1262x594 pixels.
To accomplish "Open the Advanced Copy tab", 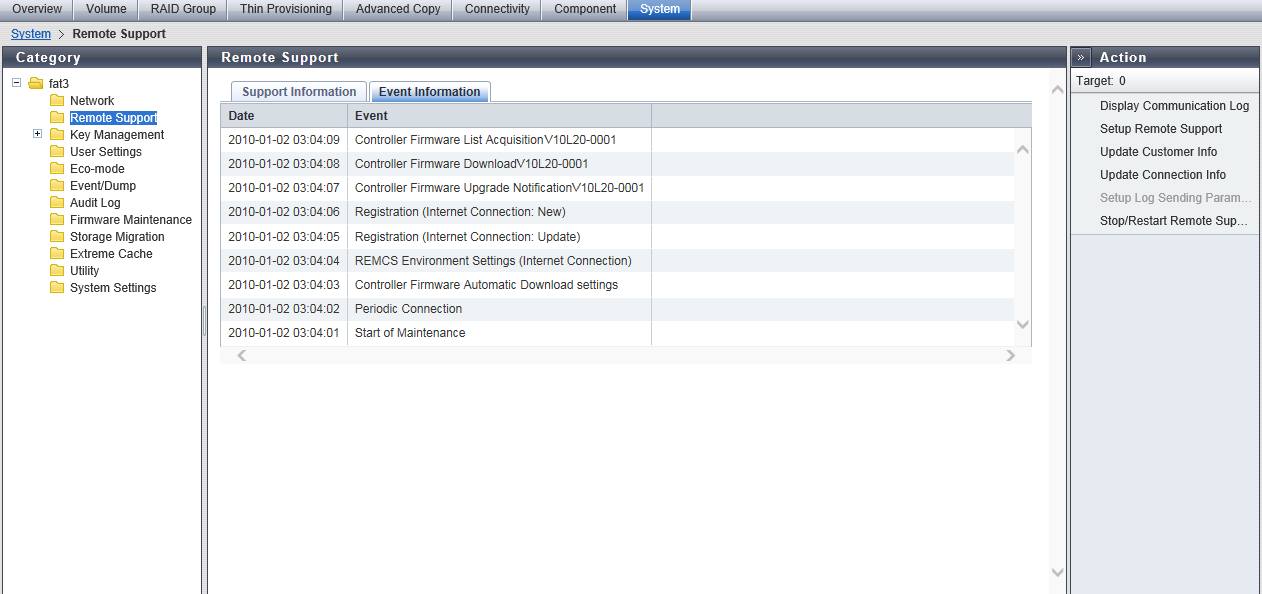I will tap(398, 9).
